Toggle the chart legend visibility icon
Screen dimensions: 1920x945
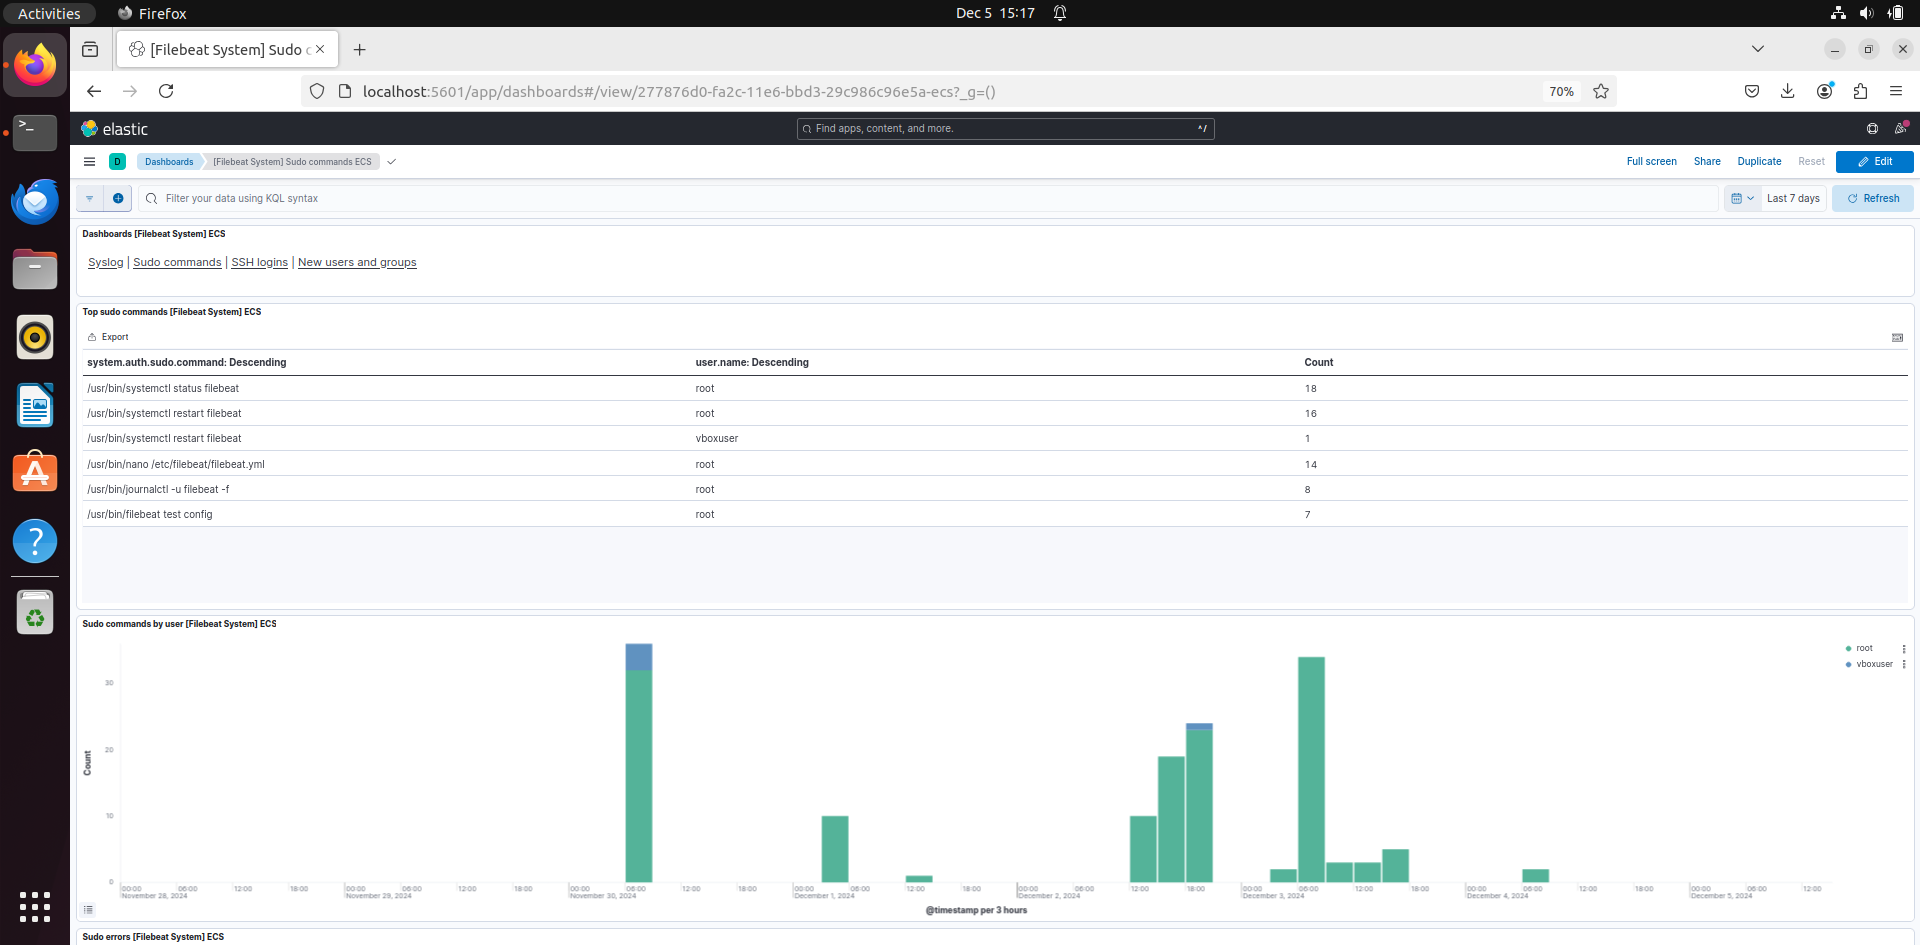(x=89, y=910)
